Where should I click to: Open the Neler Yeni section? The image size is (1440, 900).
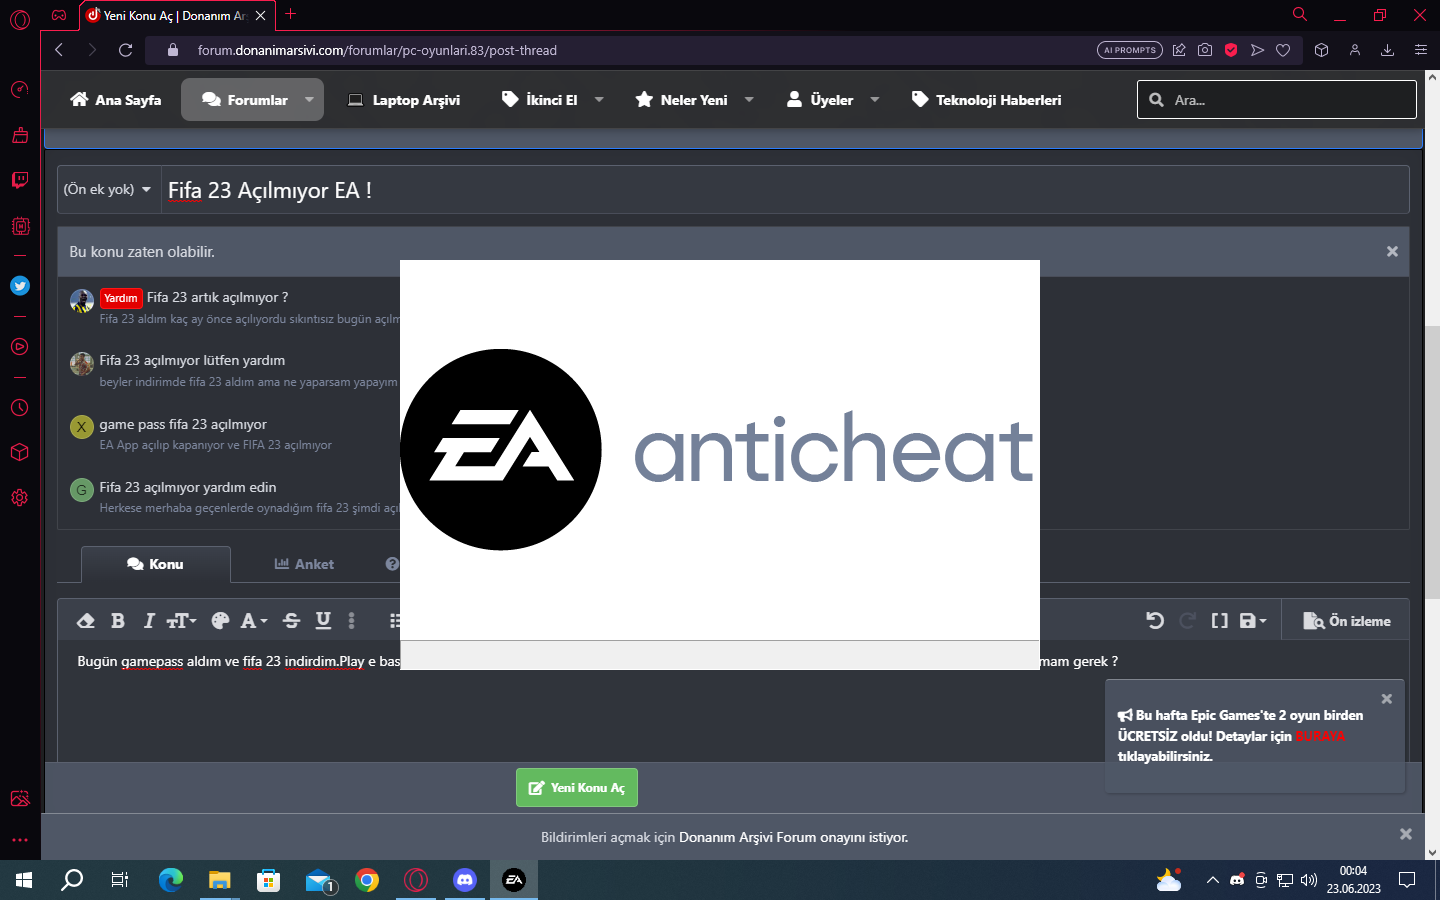[x=682, y=100]
